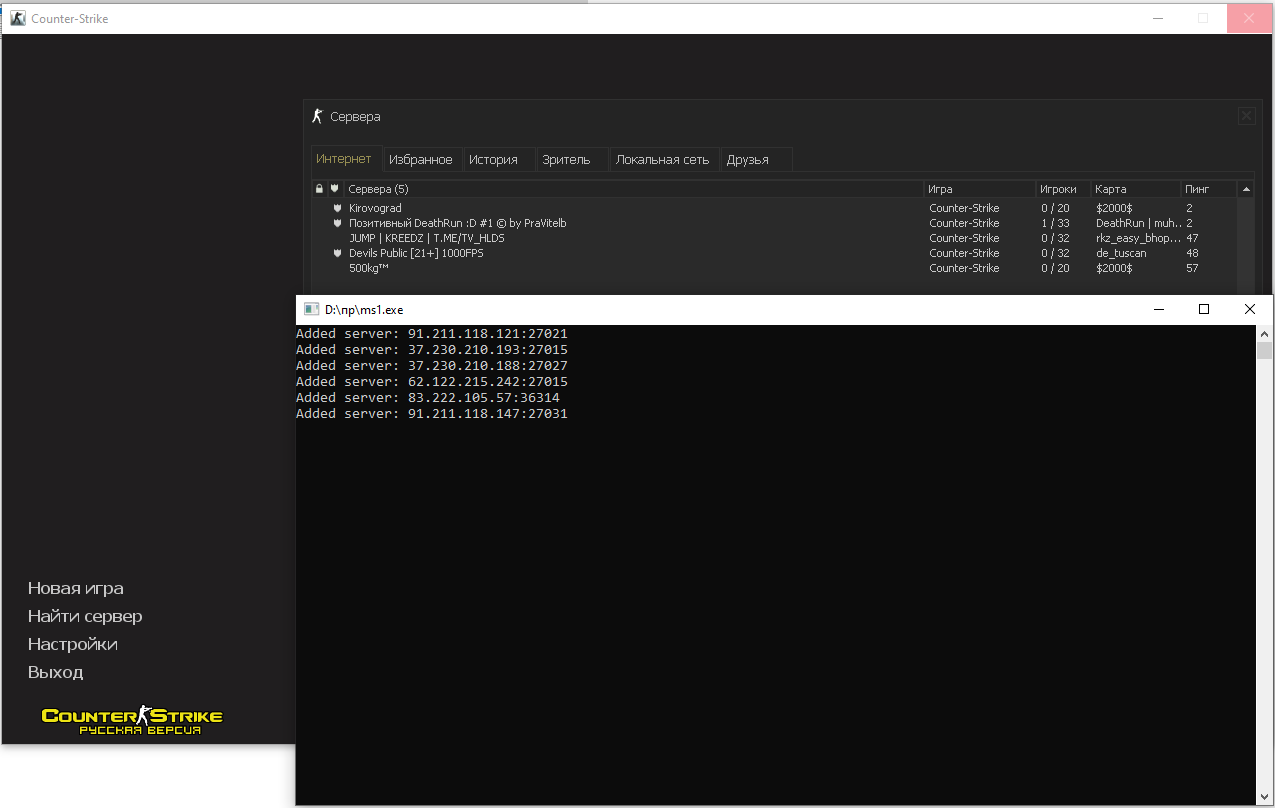1275x808 pixels.
Task: Click console line 91.211.118.147:27031
Action: tap(432, 413)
